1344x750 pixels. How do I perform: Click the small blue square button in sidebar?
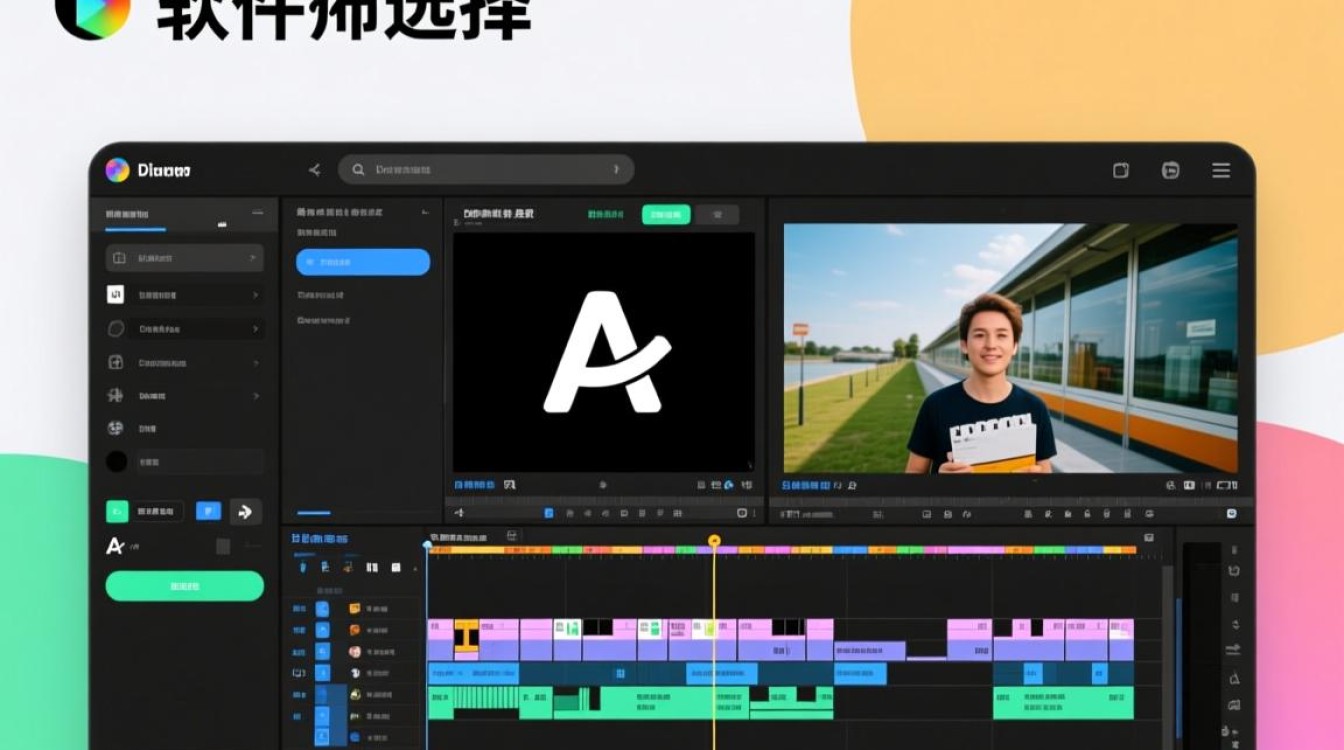(208, 511)
